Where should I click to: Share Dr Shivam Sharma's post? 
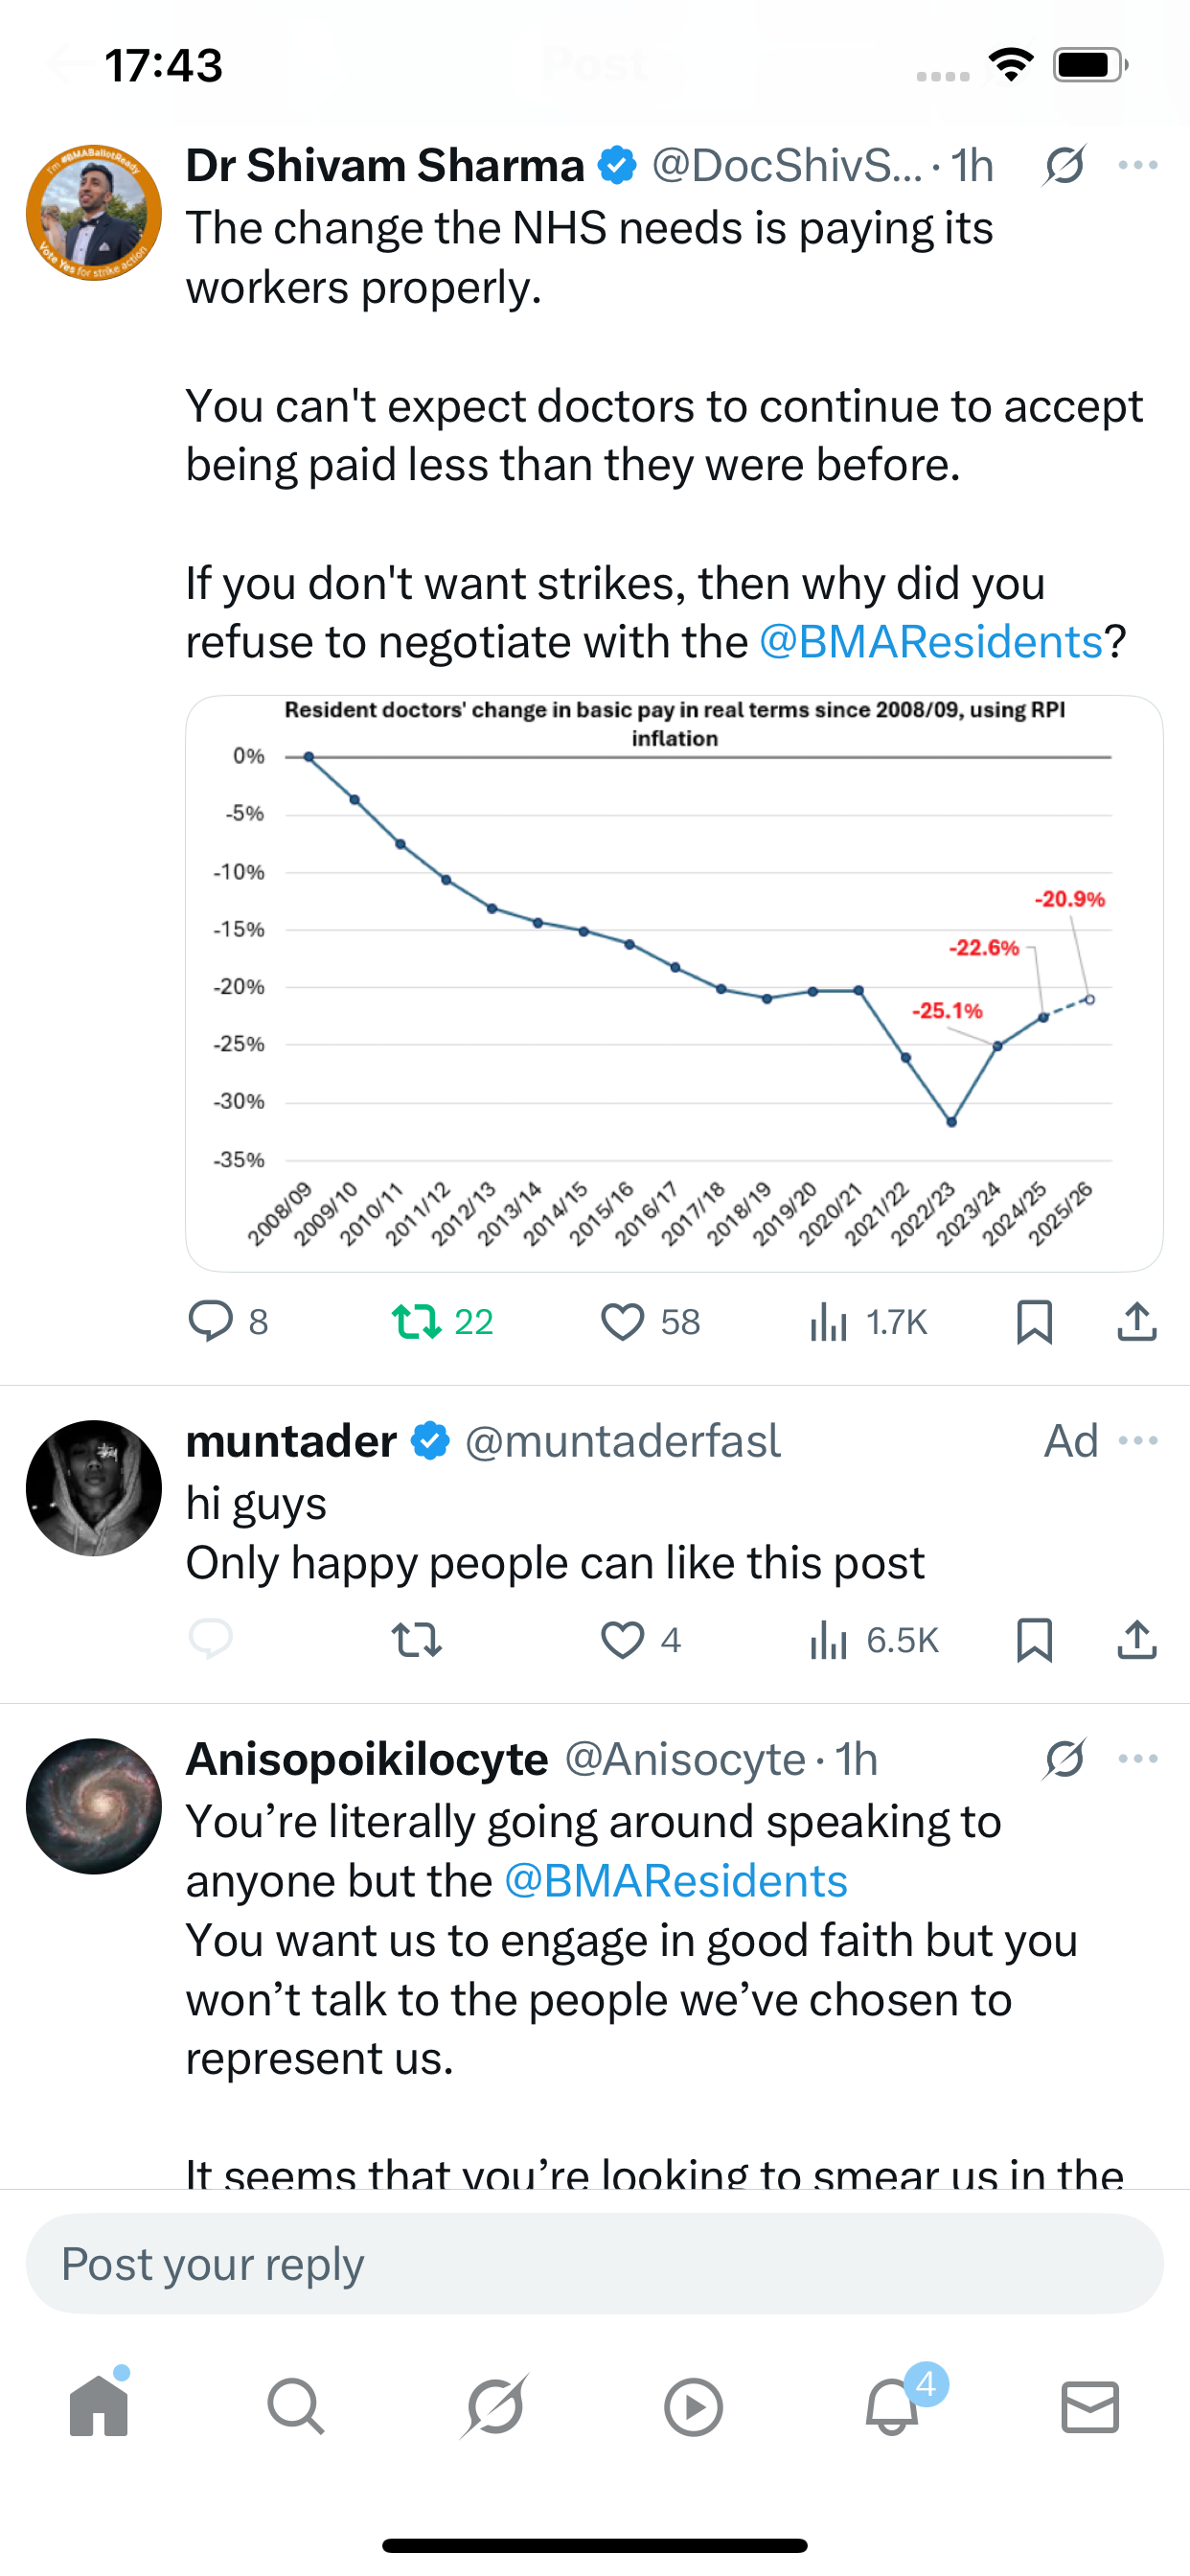tap(1137, 1321)
